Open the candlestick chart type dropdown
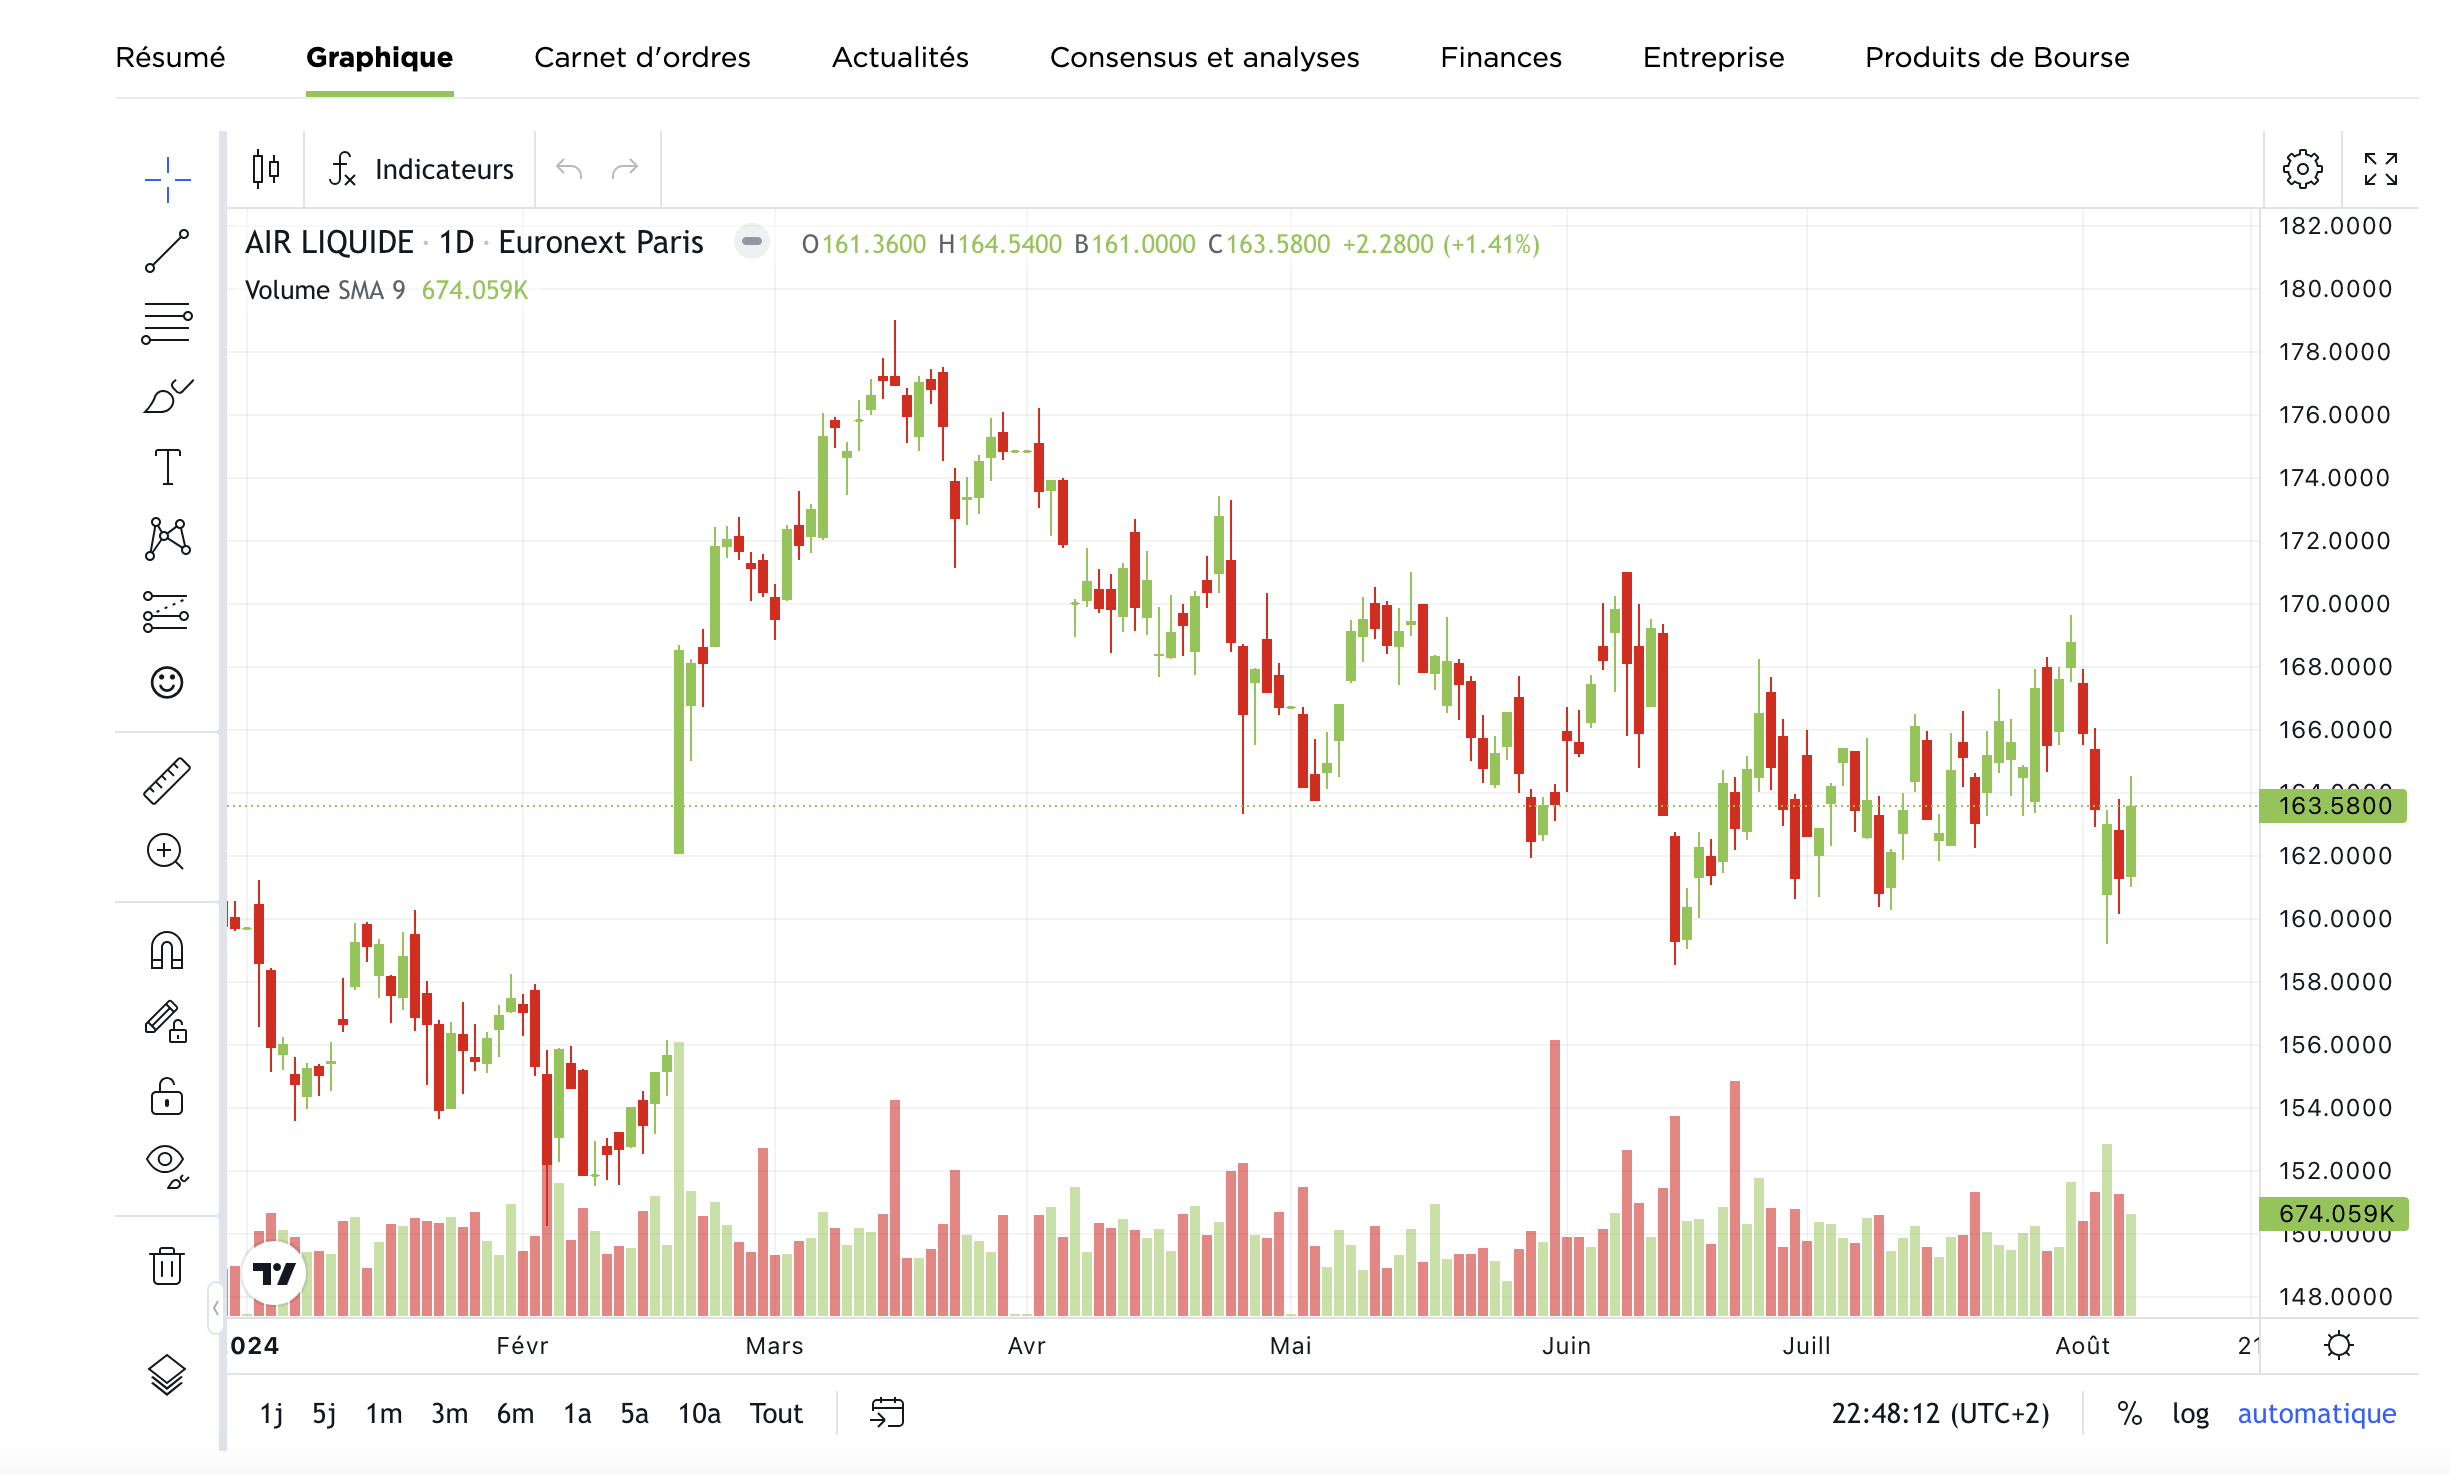The image size is (2450, 1474). click(x=266, y=169)
